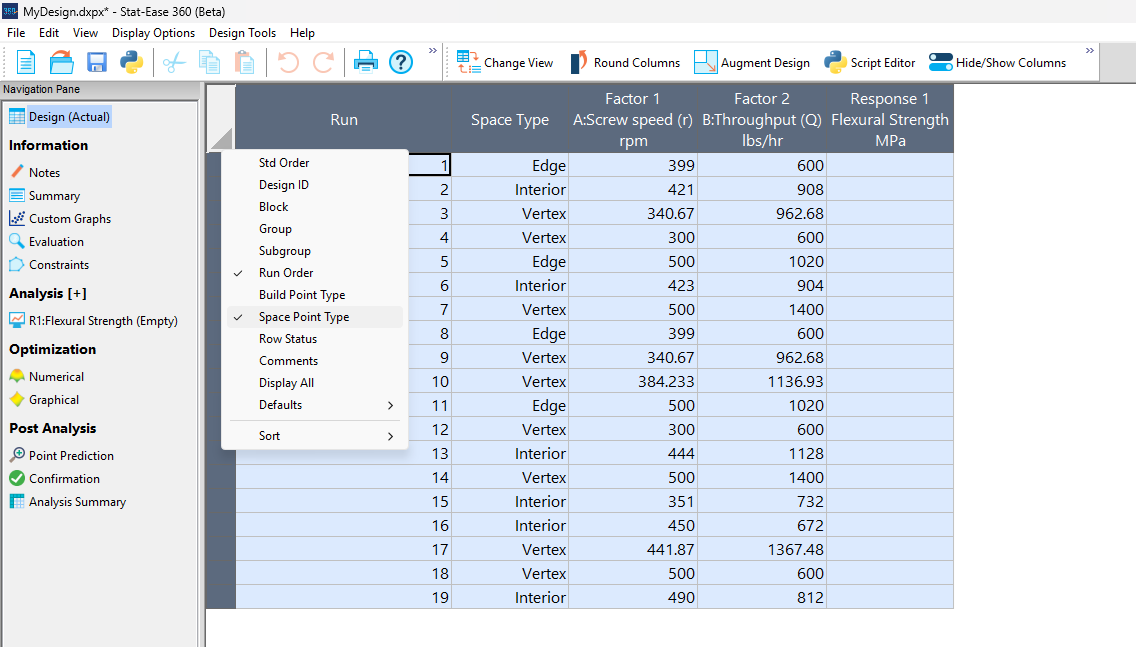Open the Help question mark icon

tap(400, 61)
